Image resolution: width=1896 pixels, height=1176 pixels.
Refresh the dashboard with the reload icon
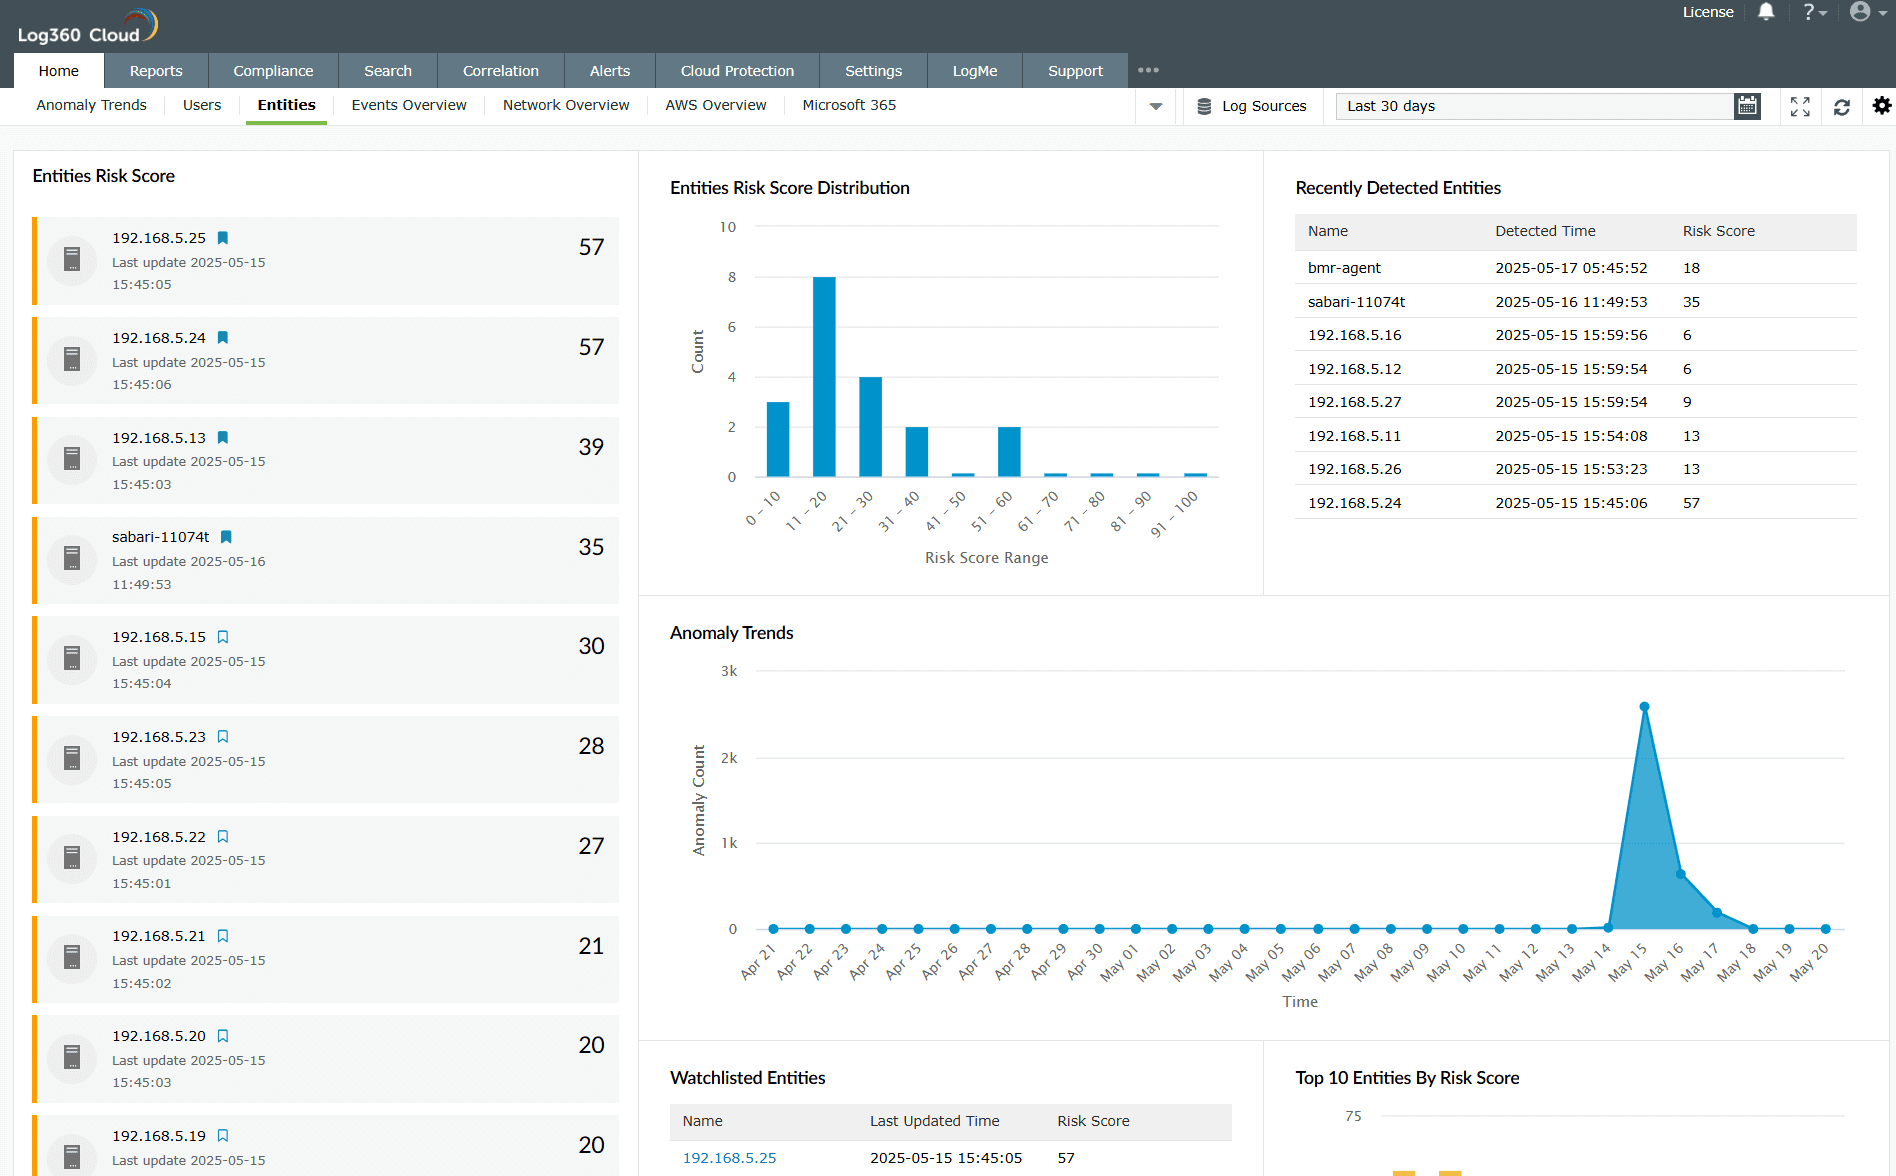coord(1842,106)
